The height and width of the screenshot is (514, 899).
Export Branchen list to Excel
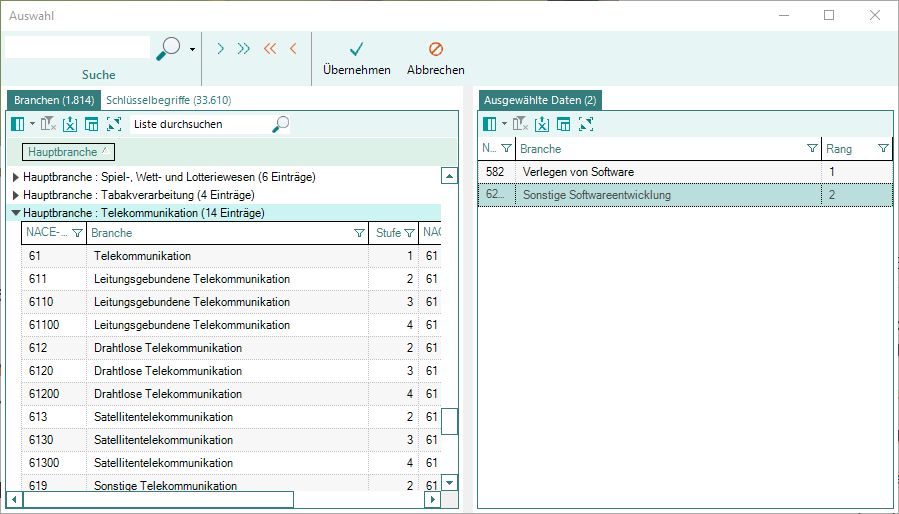pos(69,124)
